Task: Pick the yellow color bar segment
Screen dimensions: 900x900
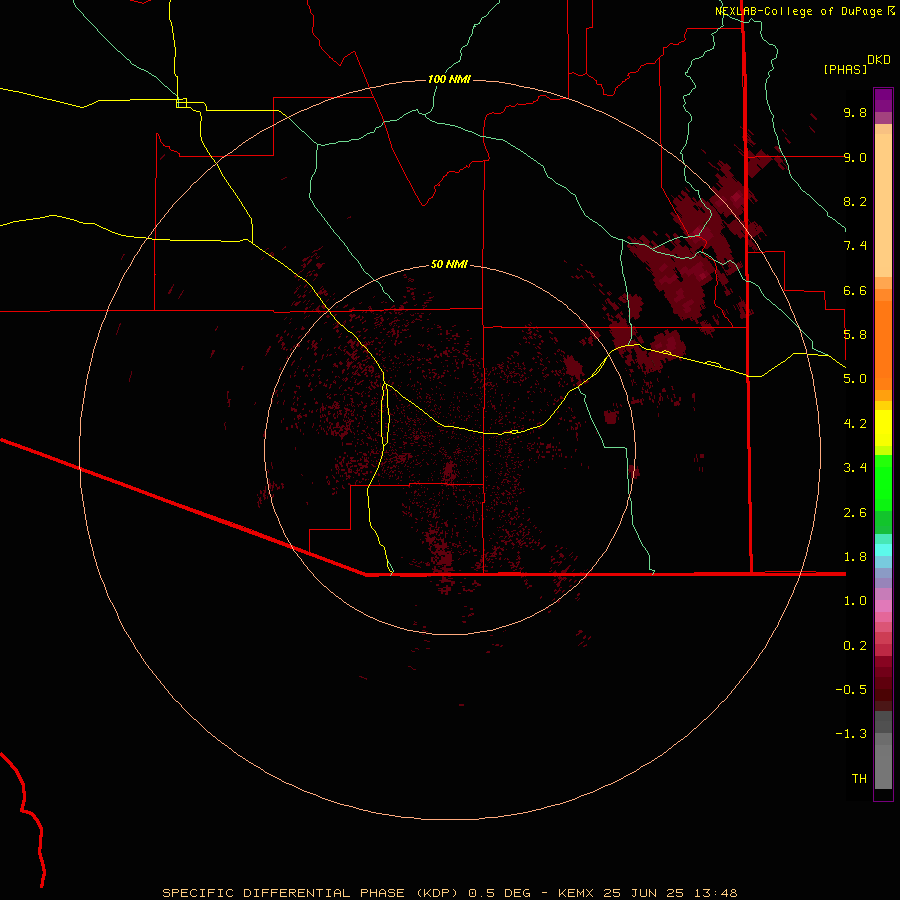Action: pos(883,428)
